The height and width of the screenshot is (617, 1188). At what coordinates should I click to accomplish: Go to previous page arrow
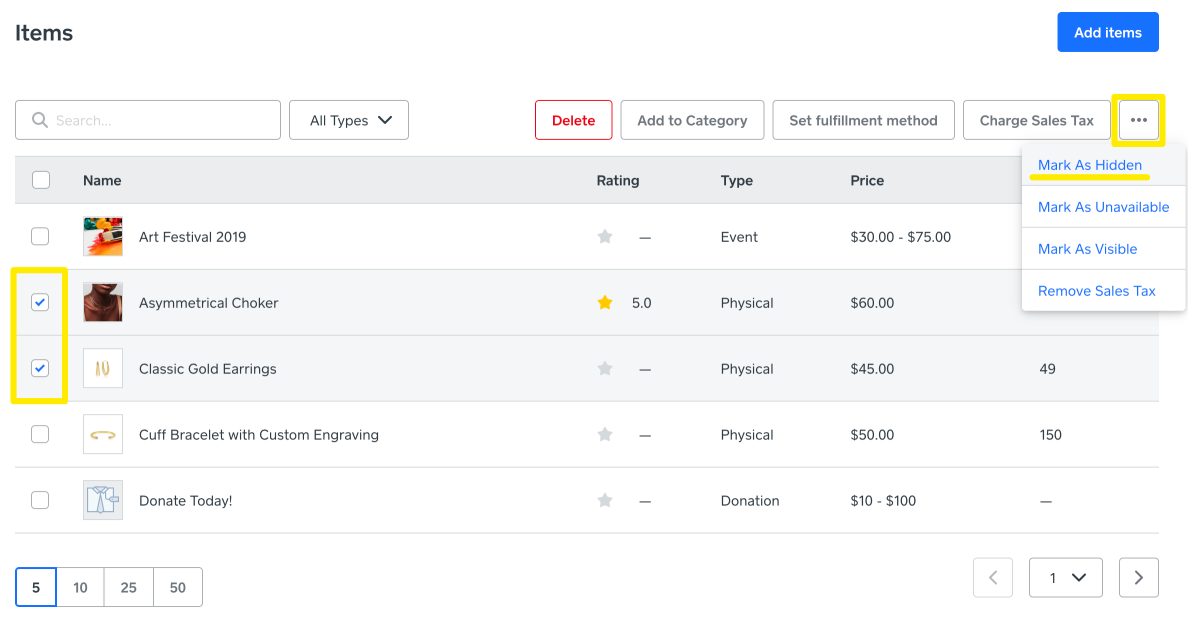pos(993,577)
